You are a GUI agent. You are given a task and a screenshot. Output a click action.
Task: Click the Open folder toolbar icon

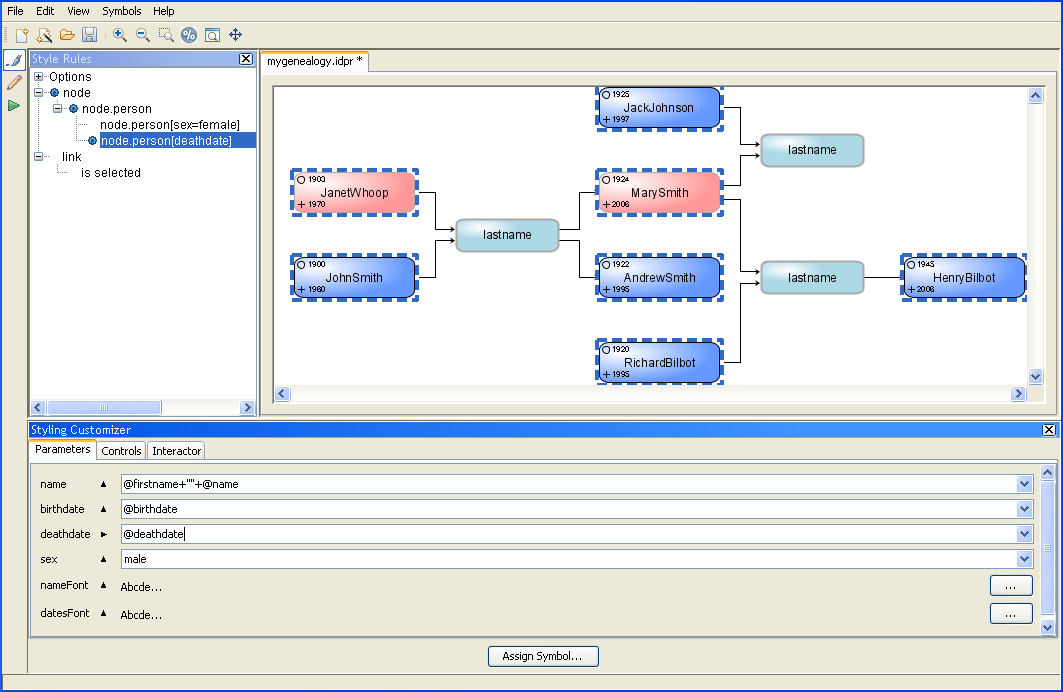[67, 35]
